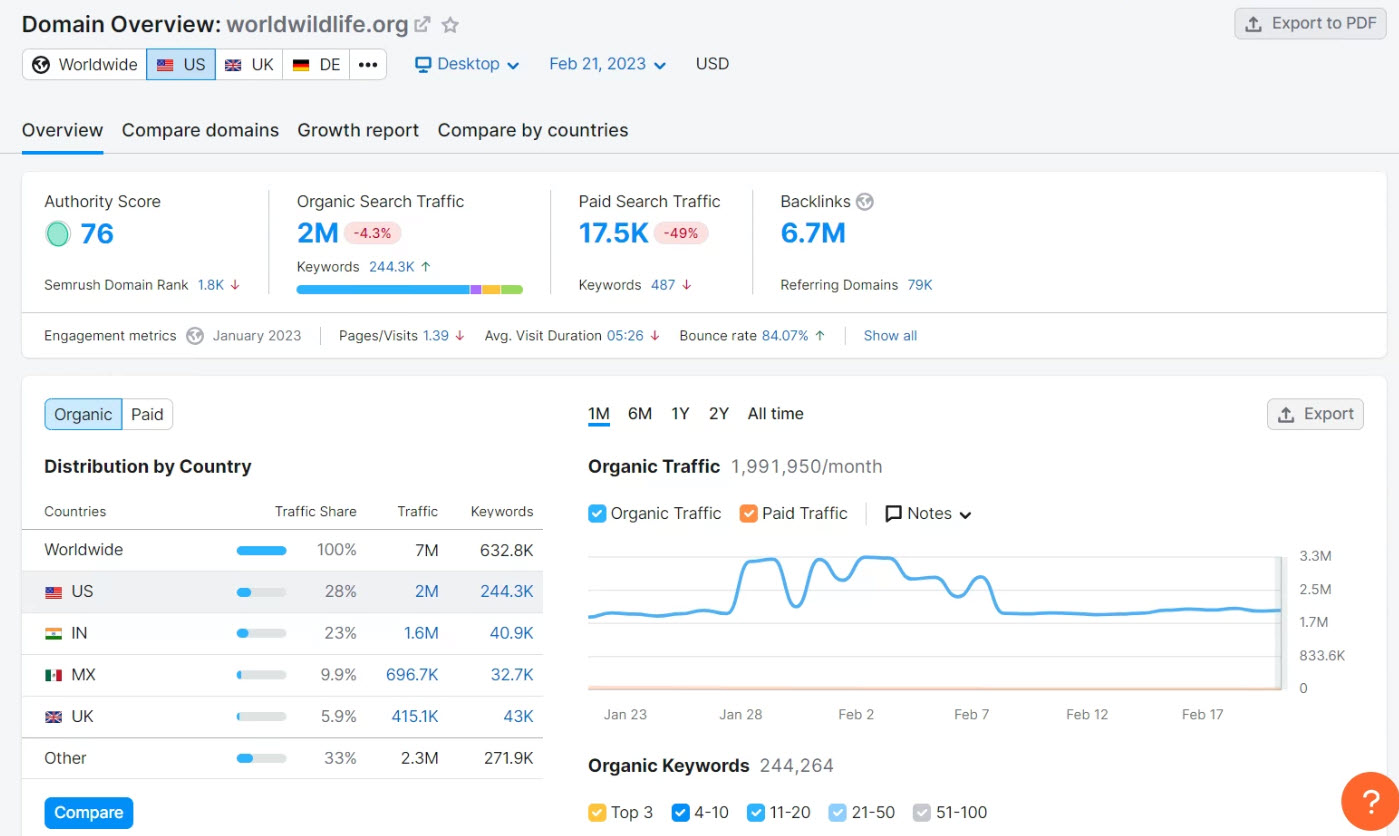Toggle the Top 3 keywords checkbox

pyautogui.click(x=597, y=812)
